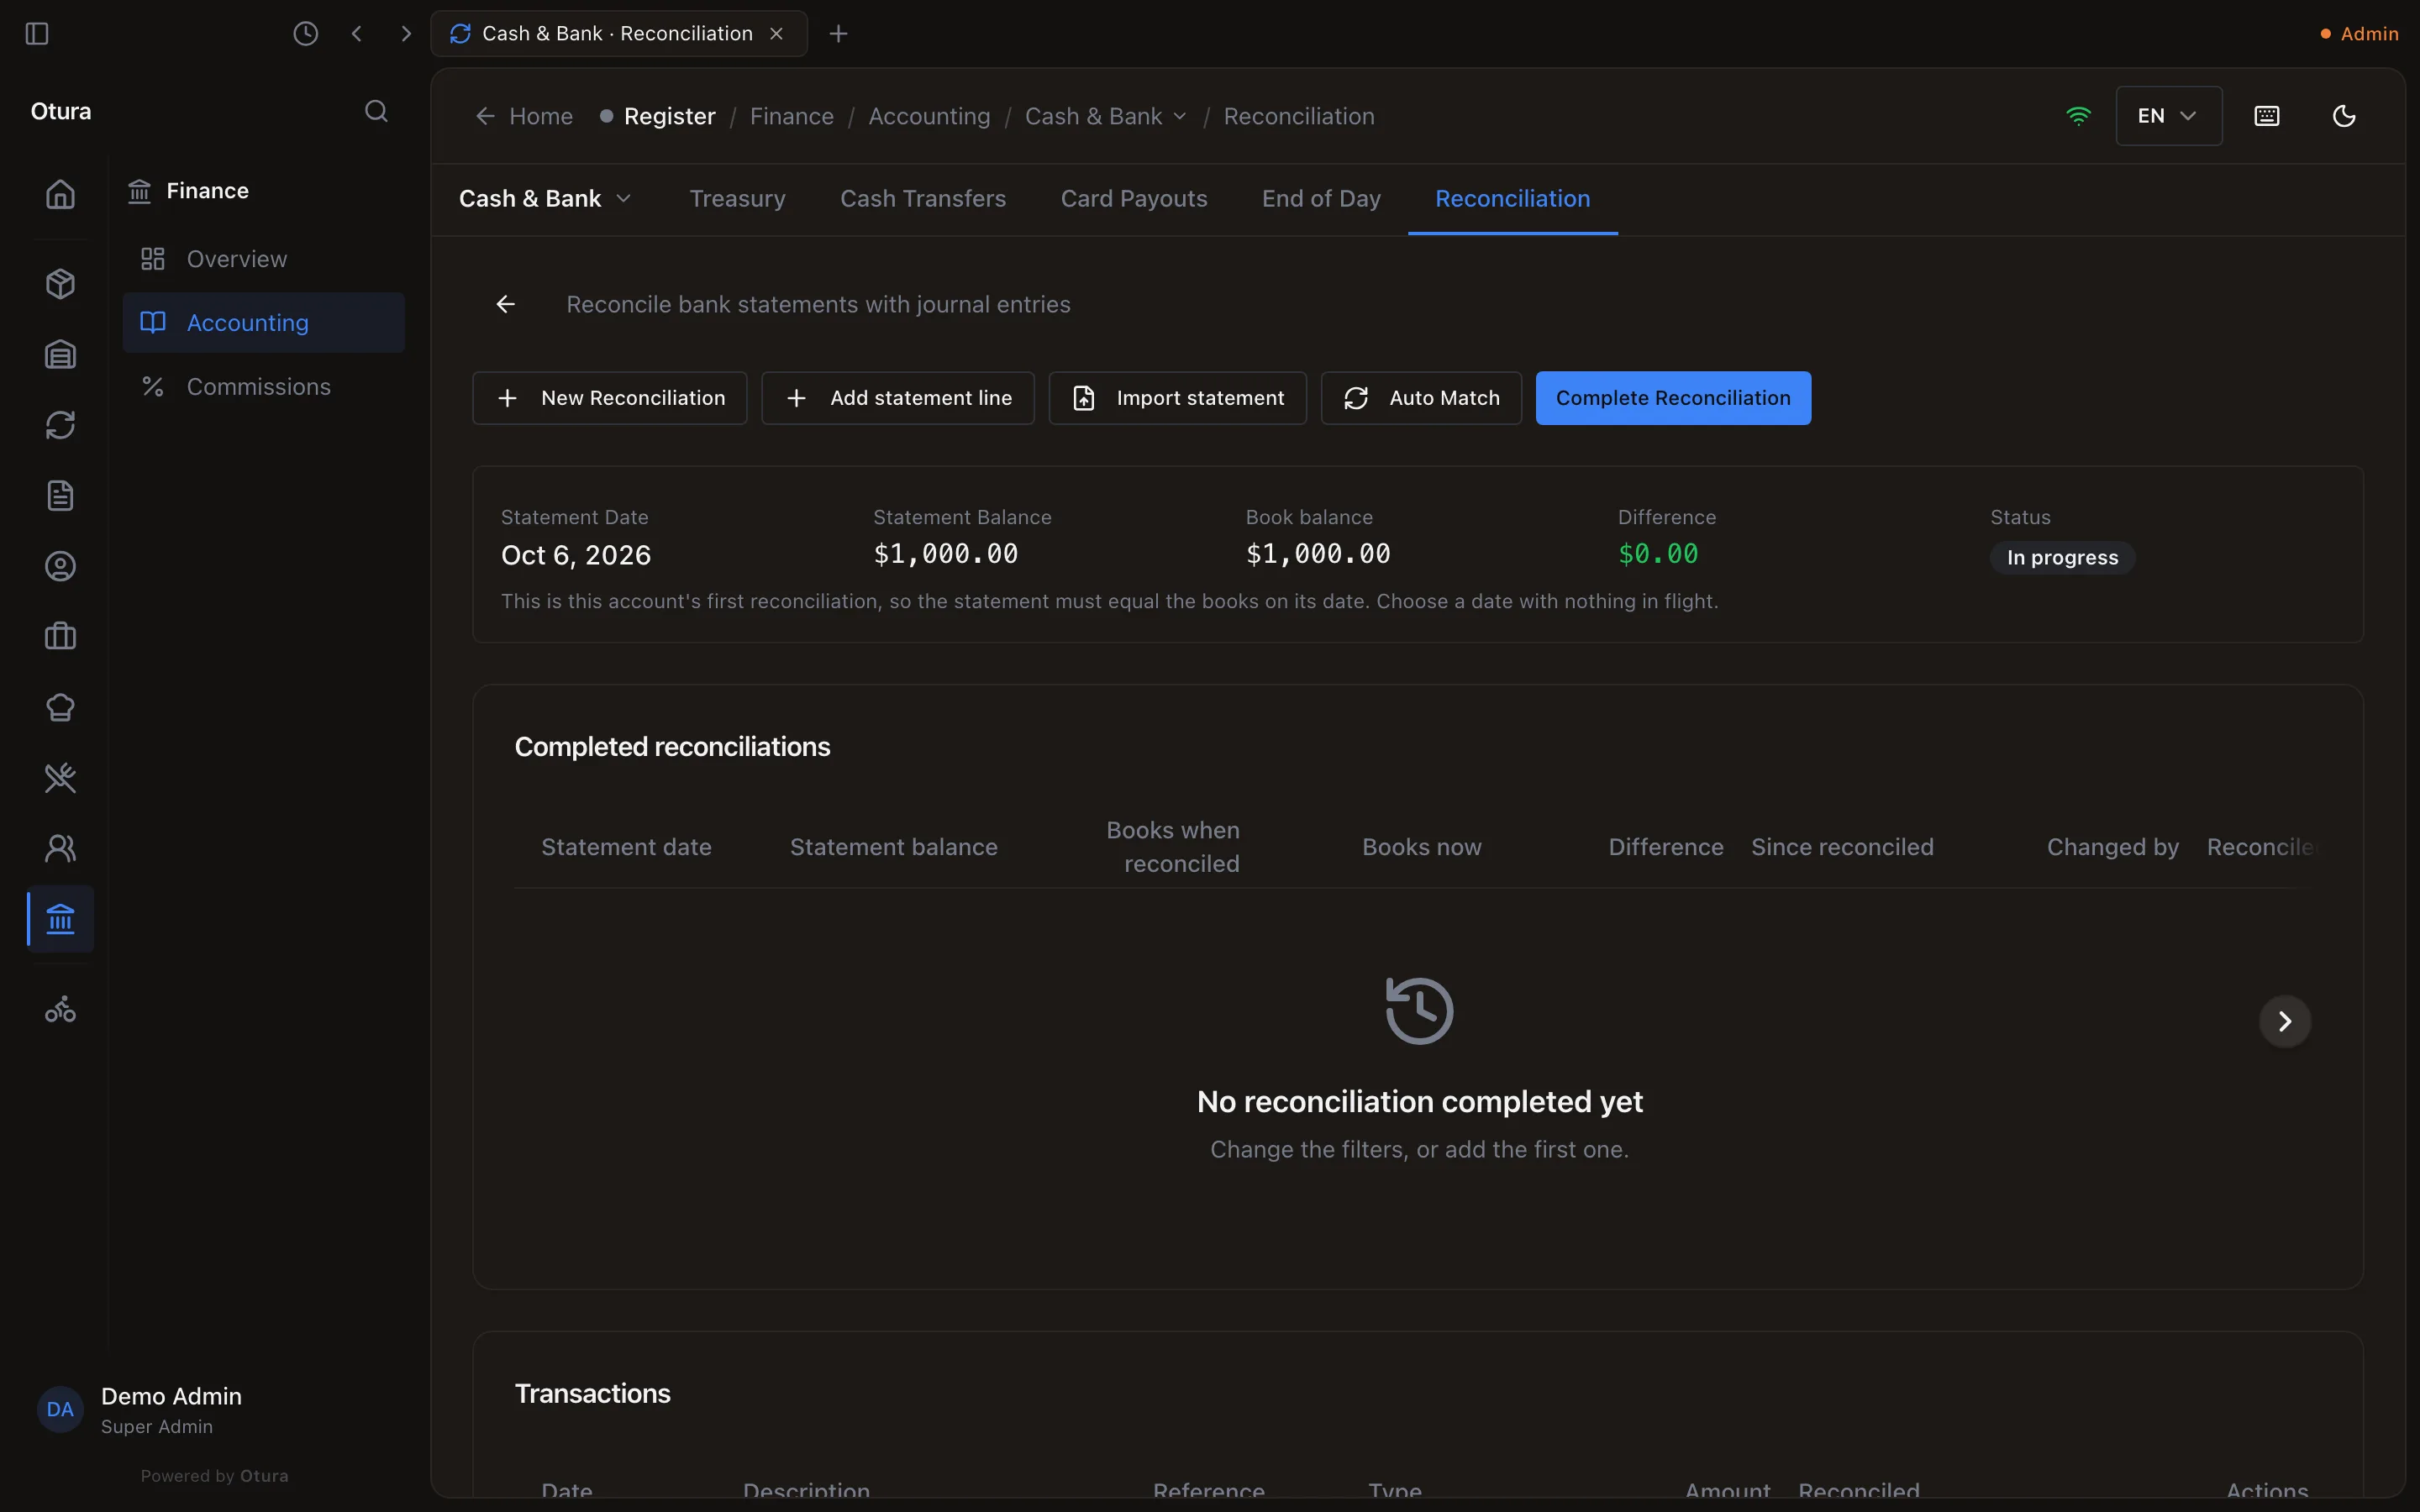Switch to the Cash Transfers tab

click(x=923, y=199)
